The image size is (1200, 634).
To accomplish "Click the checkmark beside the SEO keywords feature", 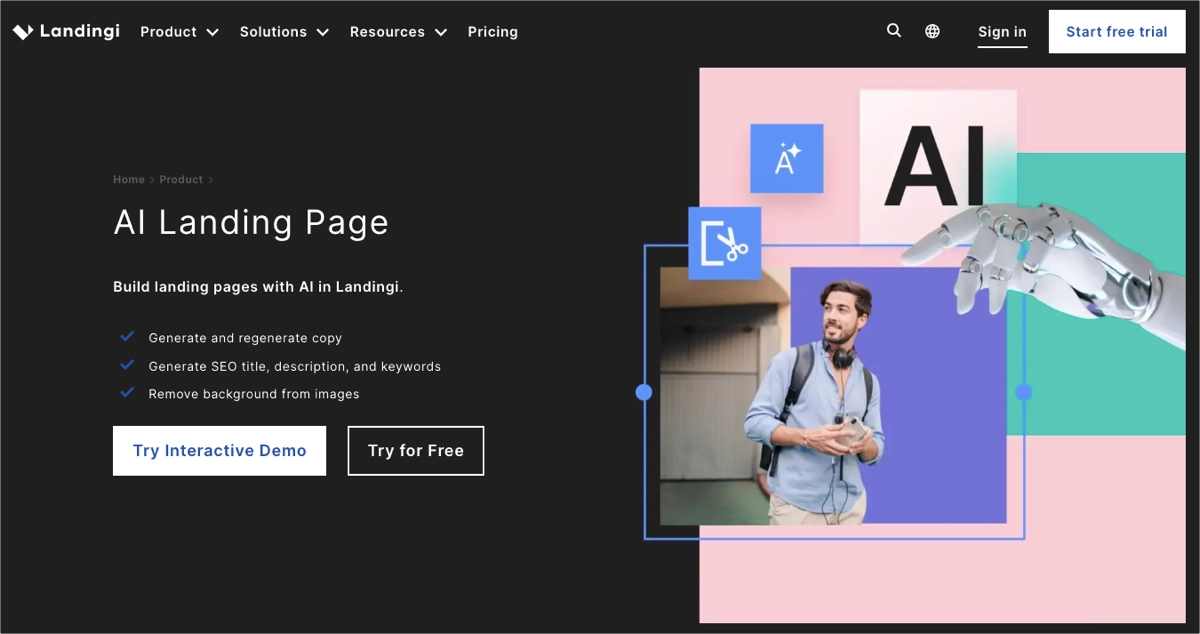I will pyautogui.click(x=127, y=364).
